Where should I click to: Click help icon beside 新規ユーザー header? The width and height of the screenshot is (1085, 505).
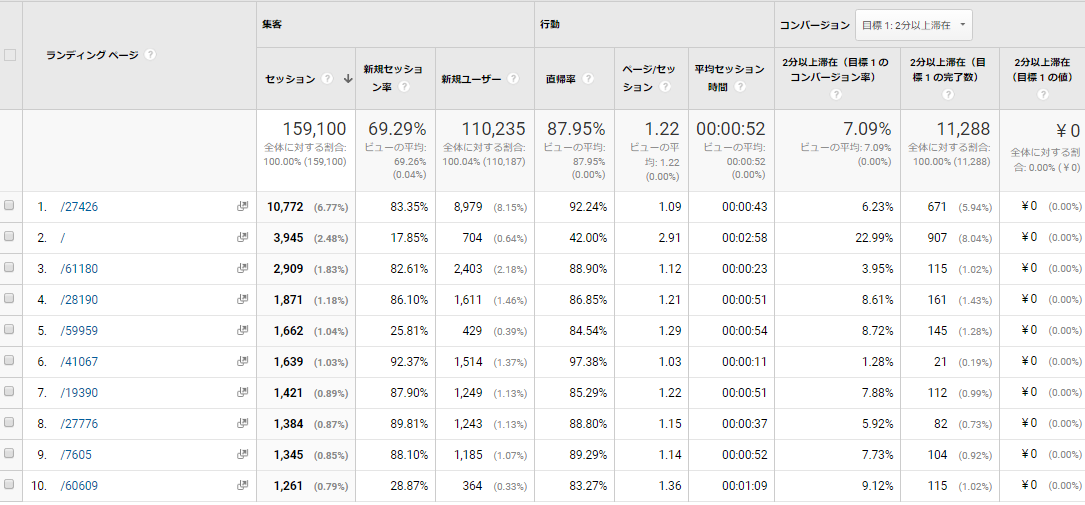513,79
